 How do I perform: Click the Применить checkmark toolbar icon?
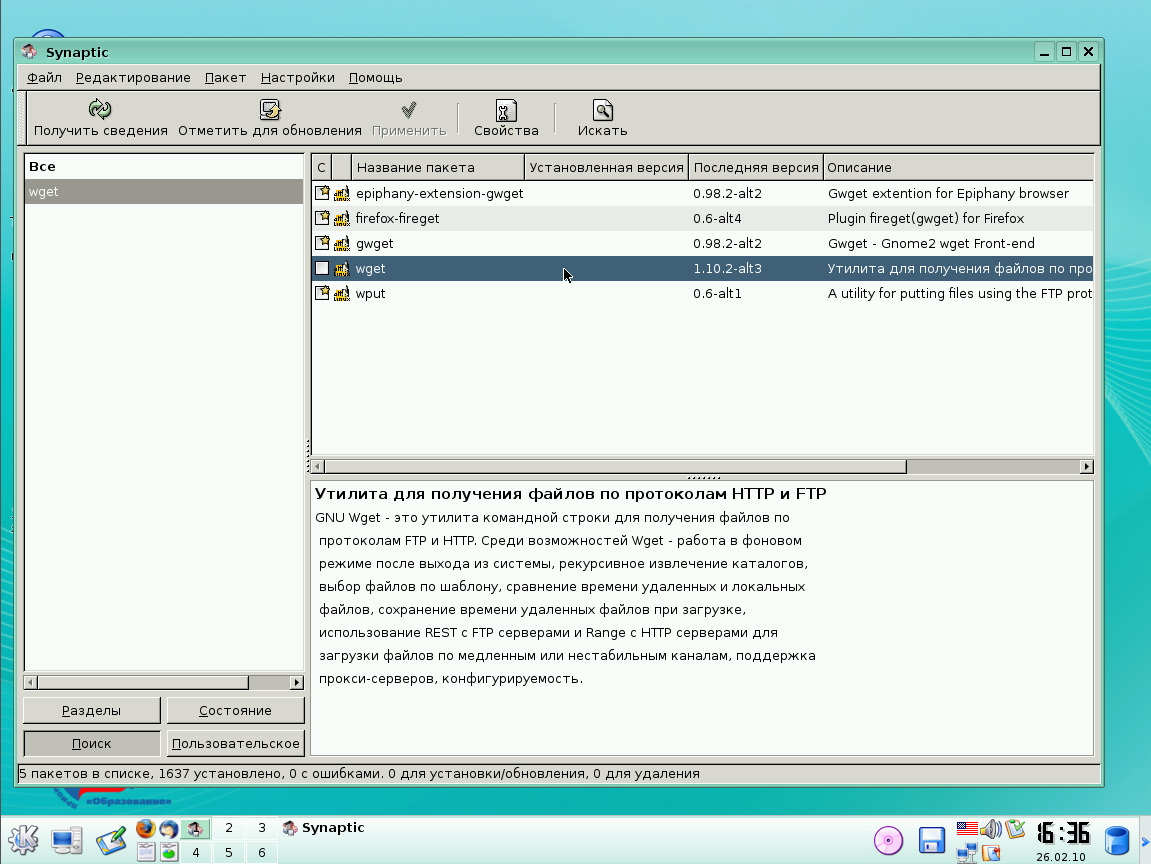(409, 110)
